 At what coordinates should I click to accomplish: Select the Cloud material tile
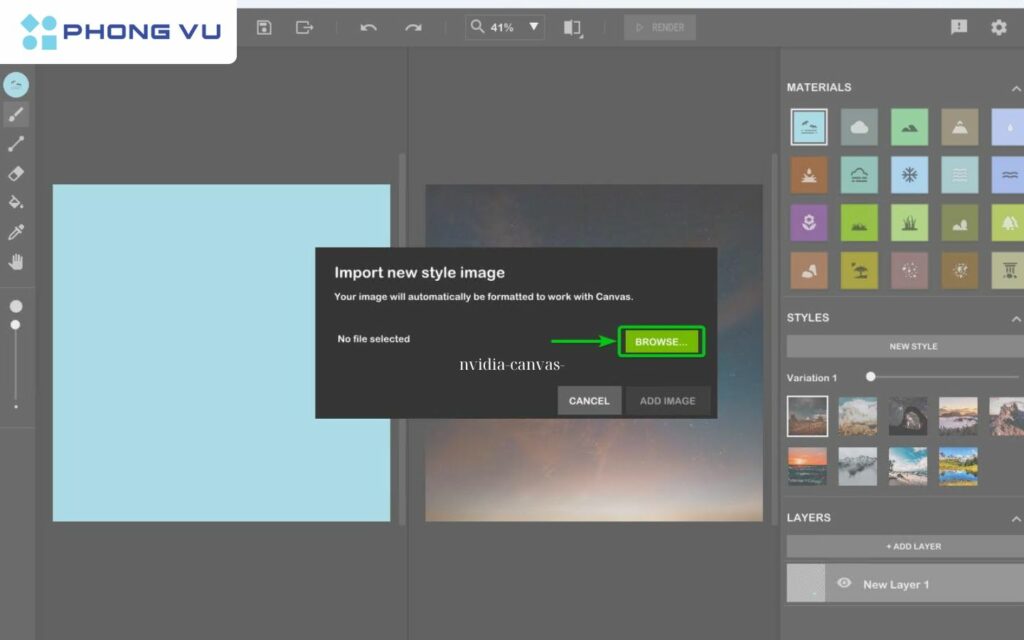(x=858, y=126)
